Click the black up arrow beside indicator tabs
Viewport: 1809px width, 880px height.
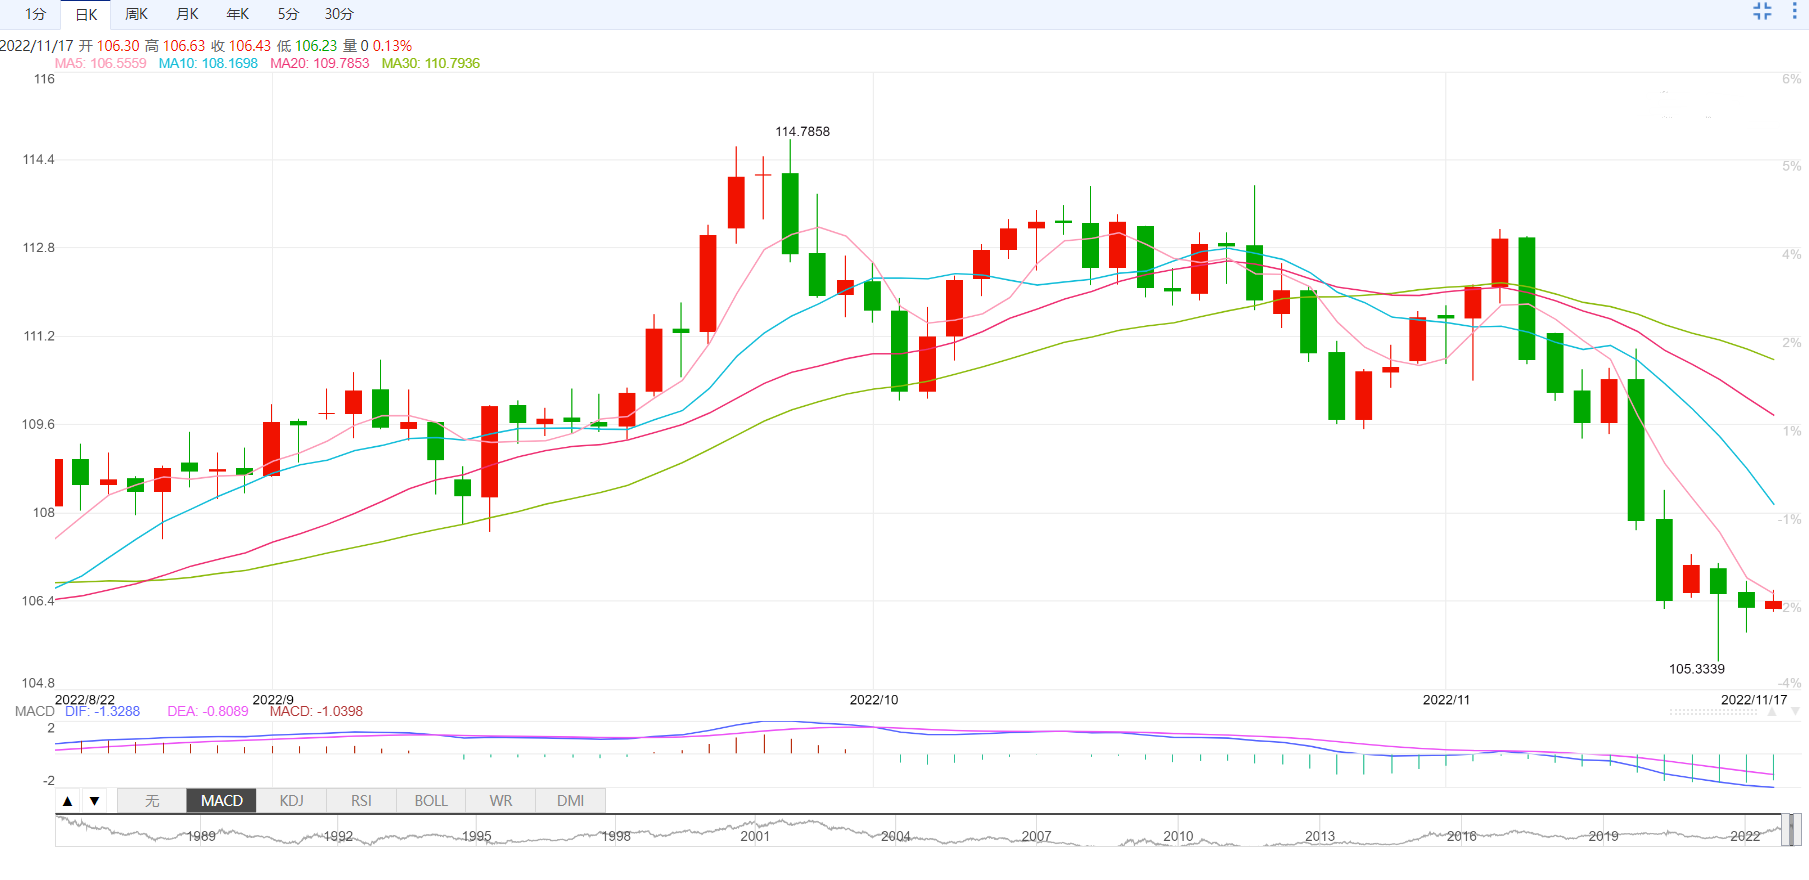[68, 801]
